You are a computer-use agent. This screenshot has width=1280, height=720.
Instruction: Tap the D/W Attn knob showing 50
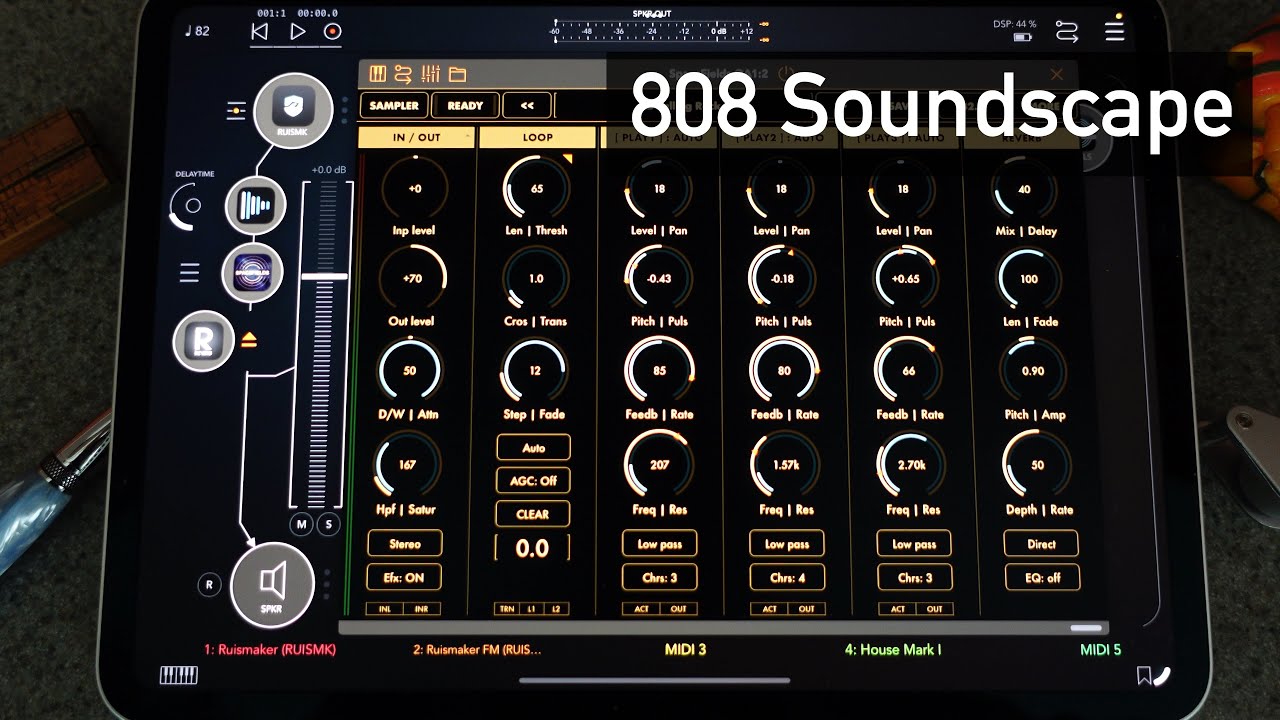click(x=410, y=370)
